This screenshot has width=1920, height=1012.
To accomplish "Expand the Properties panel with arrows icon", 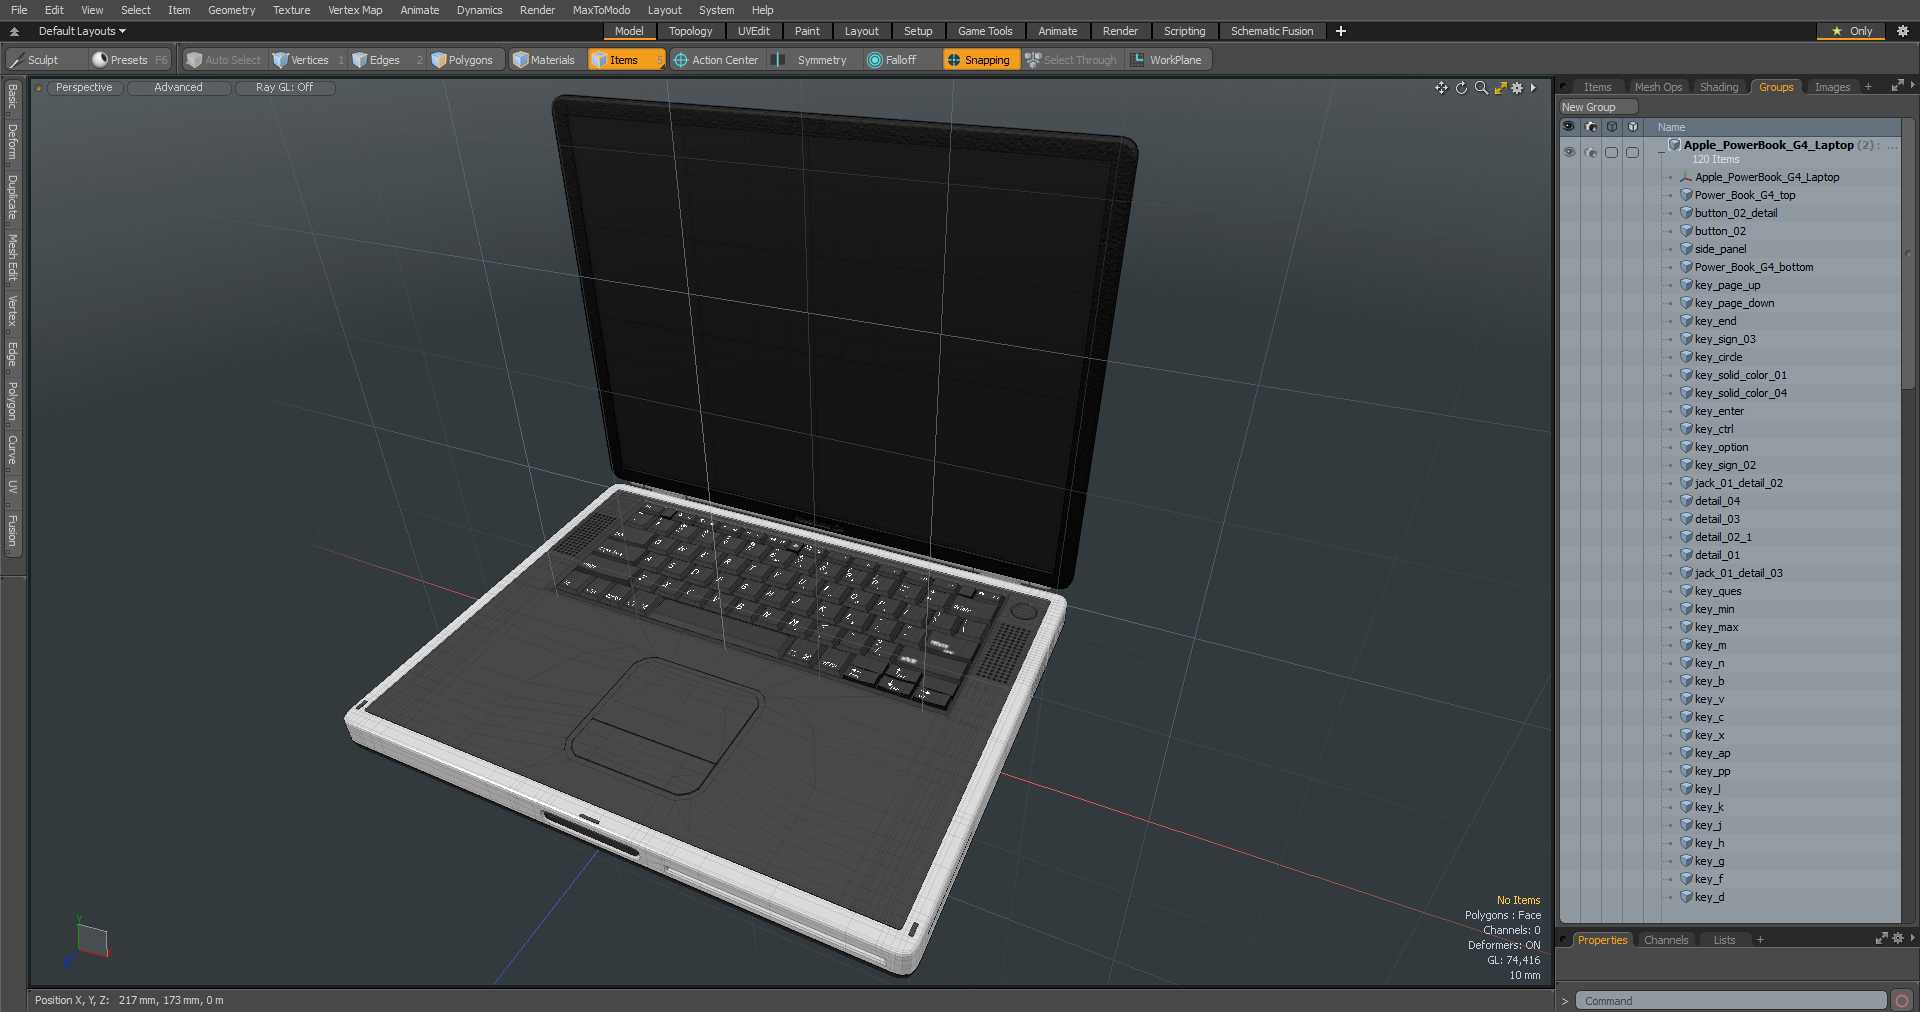I will 1881,939.
